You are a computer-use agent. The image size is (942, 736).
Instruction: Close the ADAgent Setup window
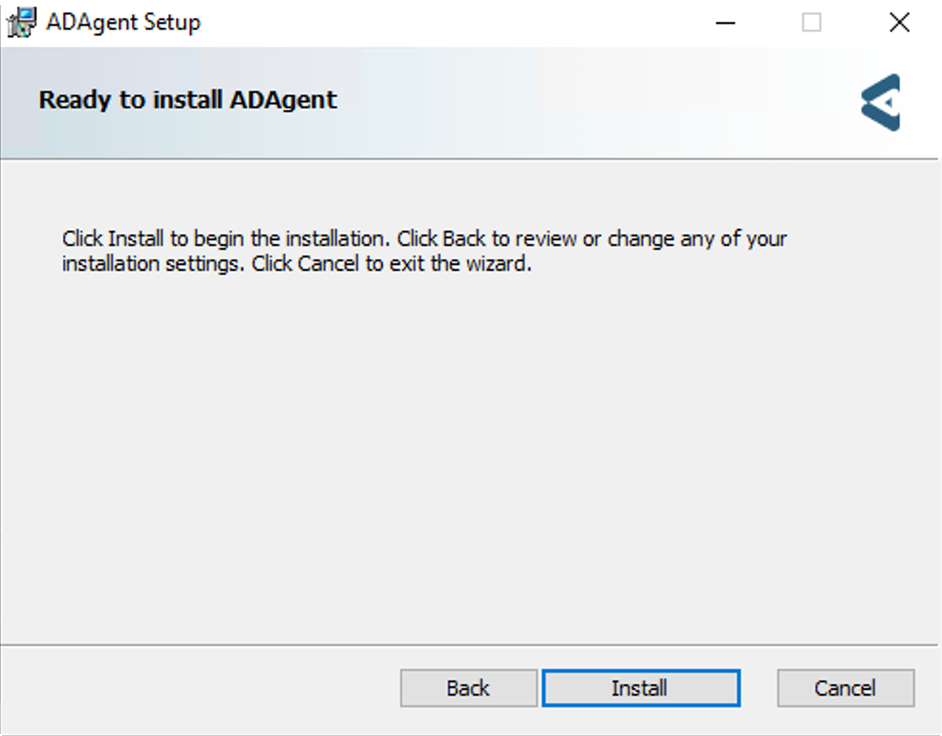click(899, 23)
